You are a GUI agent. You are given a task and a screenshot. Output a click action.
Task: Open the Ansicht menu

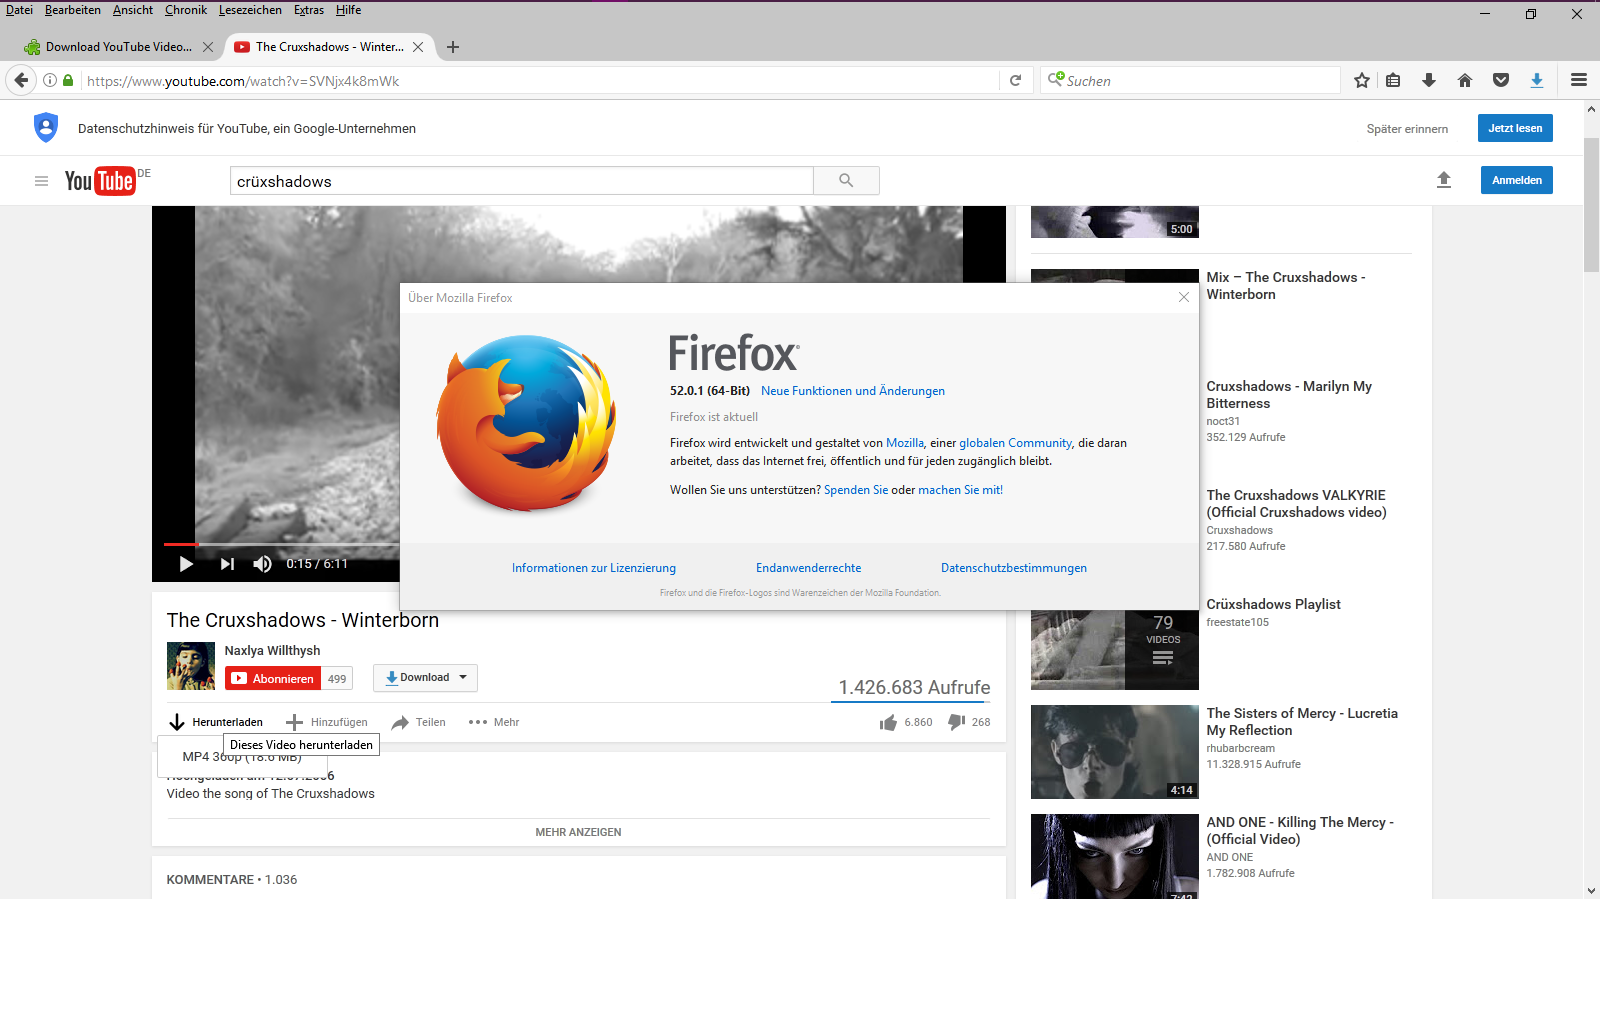click(x=133, y=10)
